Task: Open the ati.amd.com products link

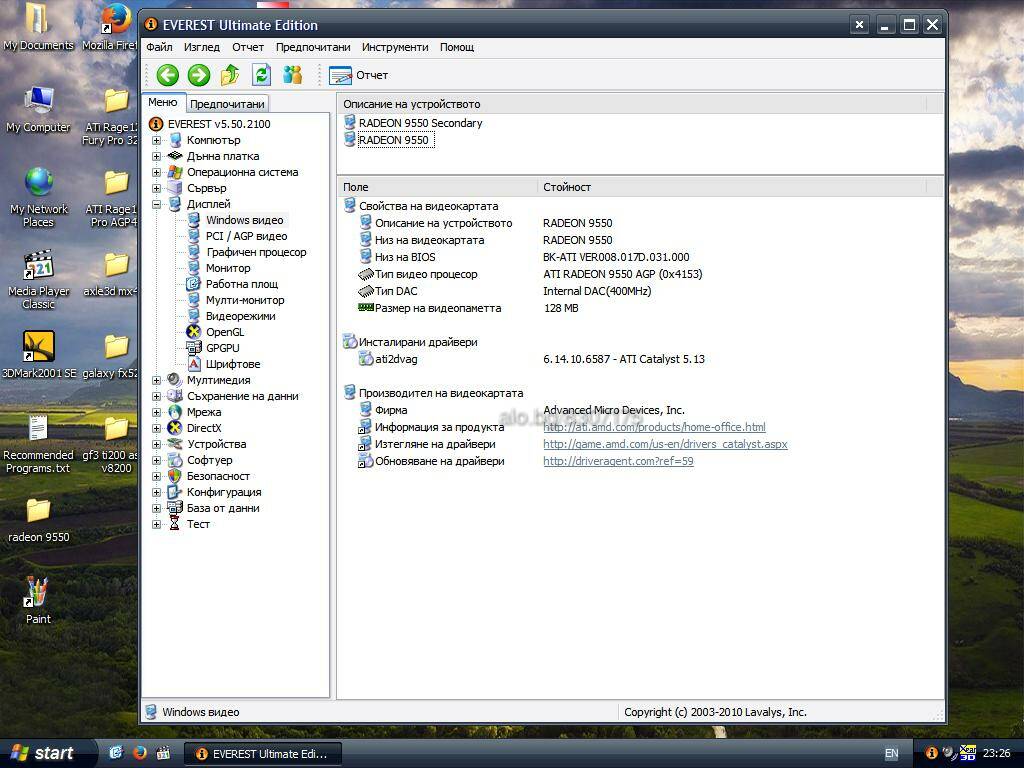Action: click(x=654, y=427)
